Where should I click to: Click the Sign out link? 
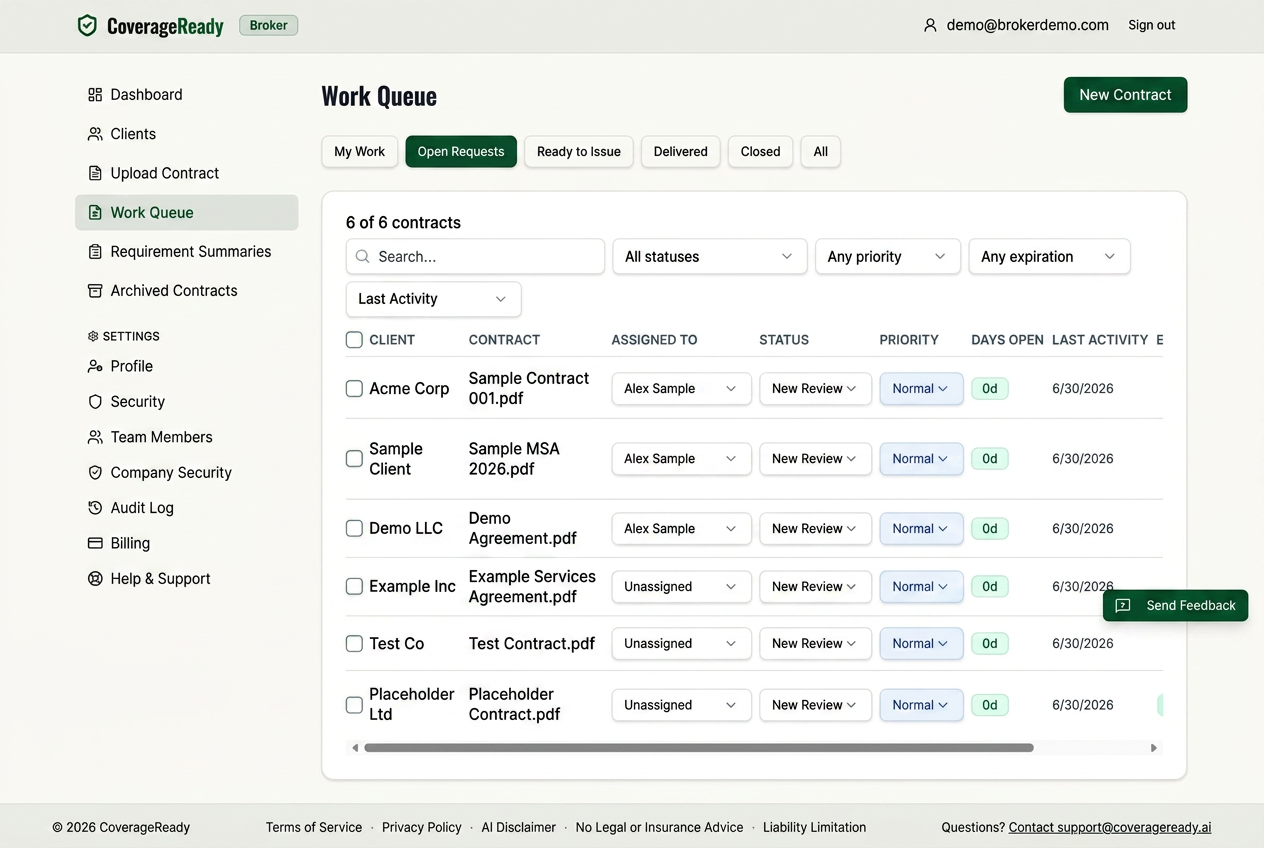click(x=1152, y=25)
